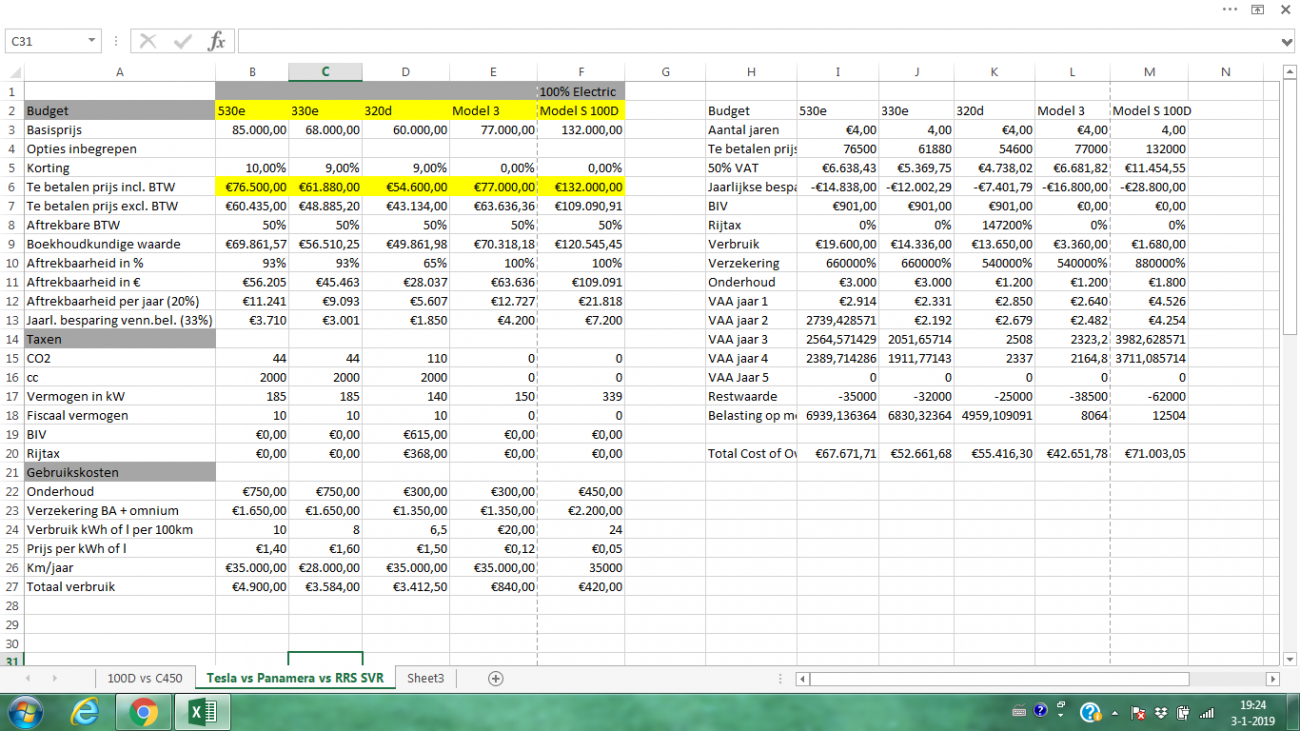The image size is (1300, 731).
Task: Click the tray help icon with orange badge
Action: click(x=1090, y=712)
